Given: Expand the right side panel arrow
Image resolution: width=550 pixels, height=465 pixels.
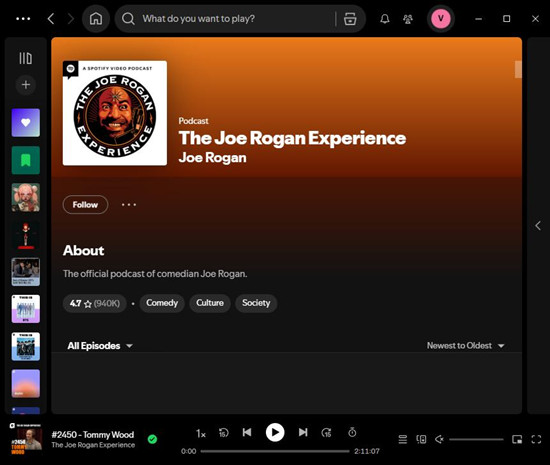Looking at the screenshot, I should (538, 226).
